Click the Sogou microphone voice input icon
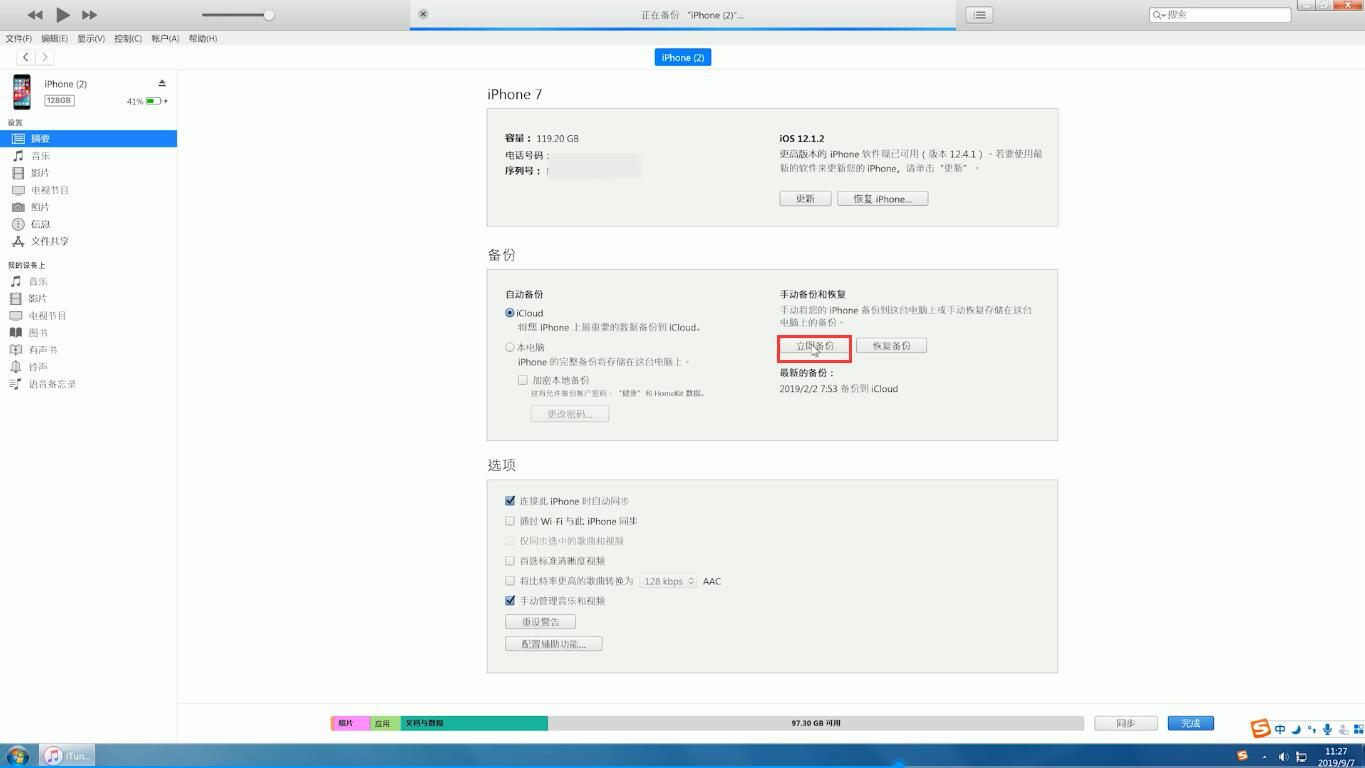 coord(1327,729)
